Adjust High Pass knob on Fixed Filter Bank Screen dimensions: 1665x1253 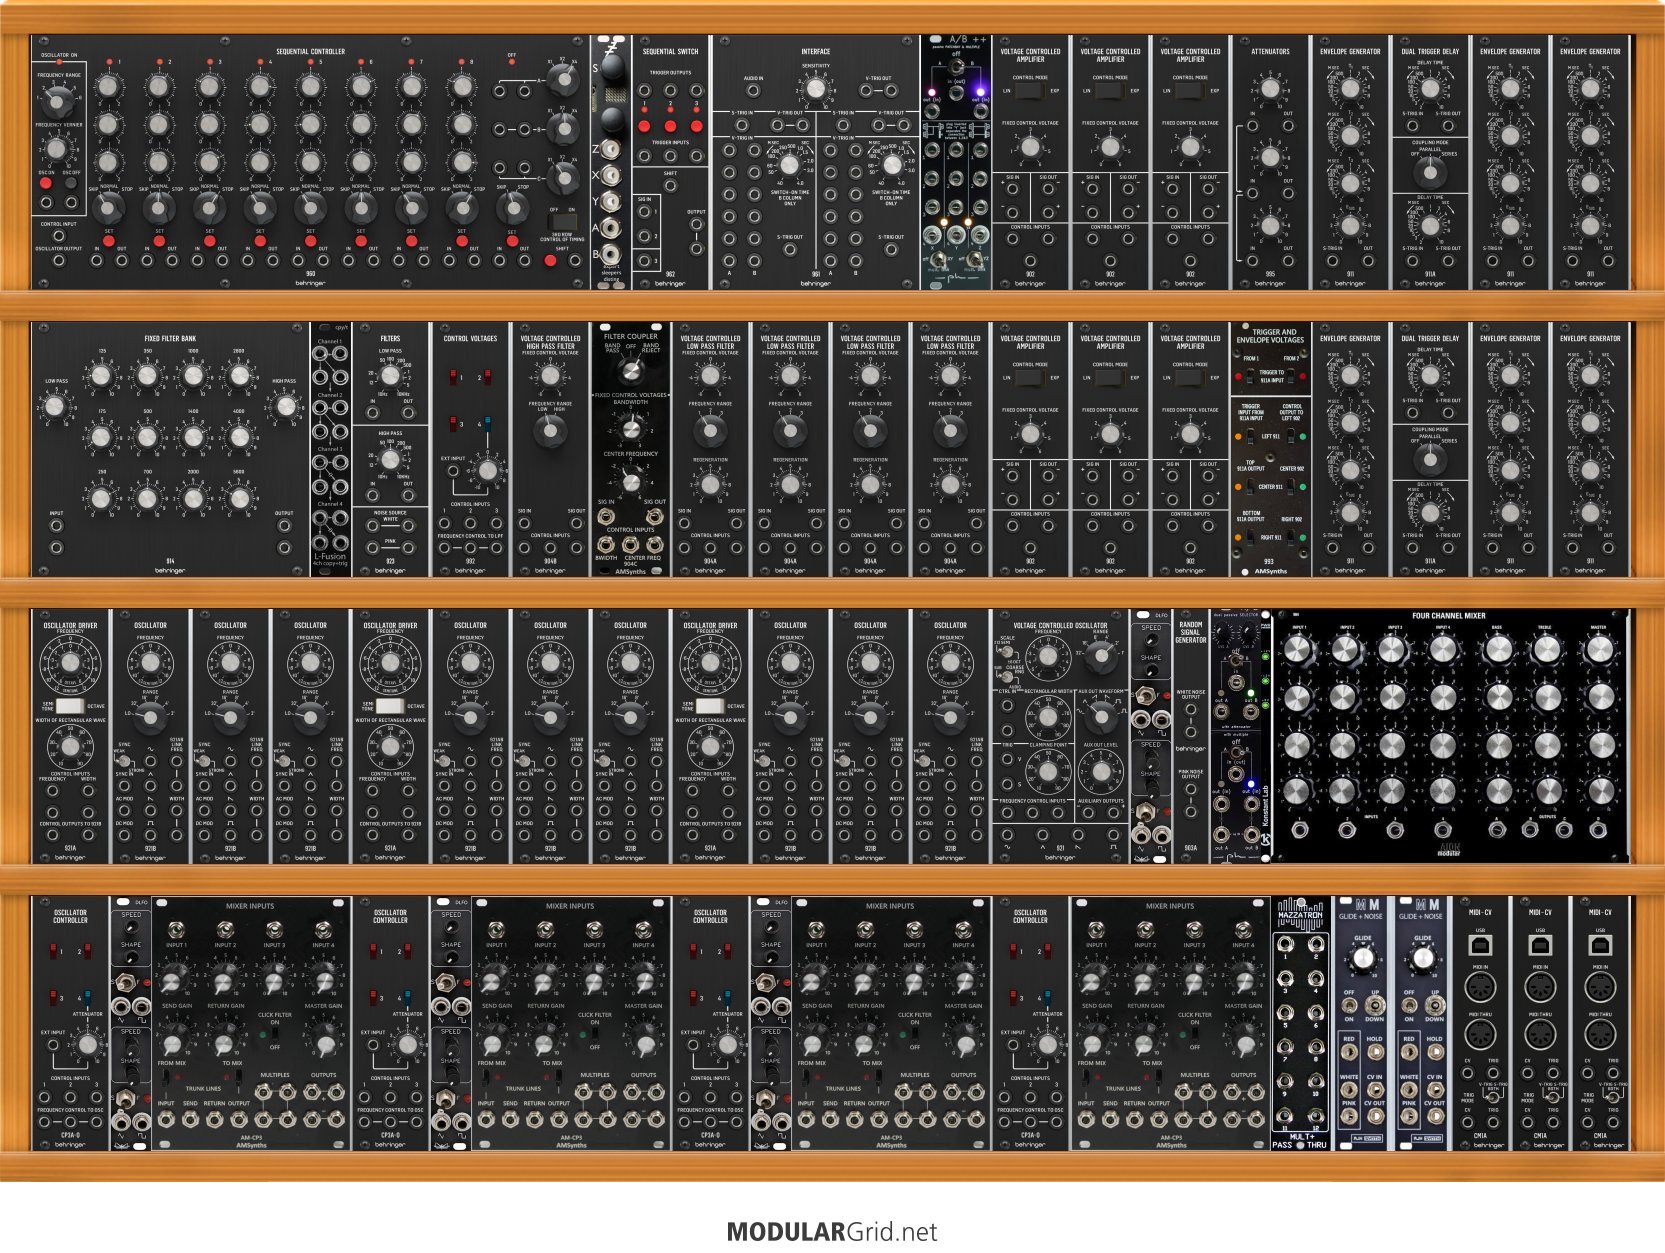[286, 406]
